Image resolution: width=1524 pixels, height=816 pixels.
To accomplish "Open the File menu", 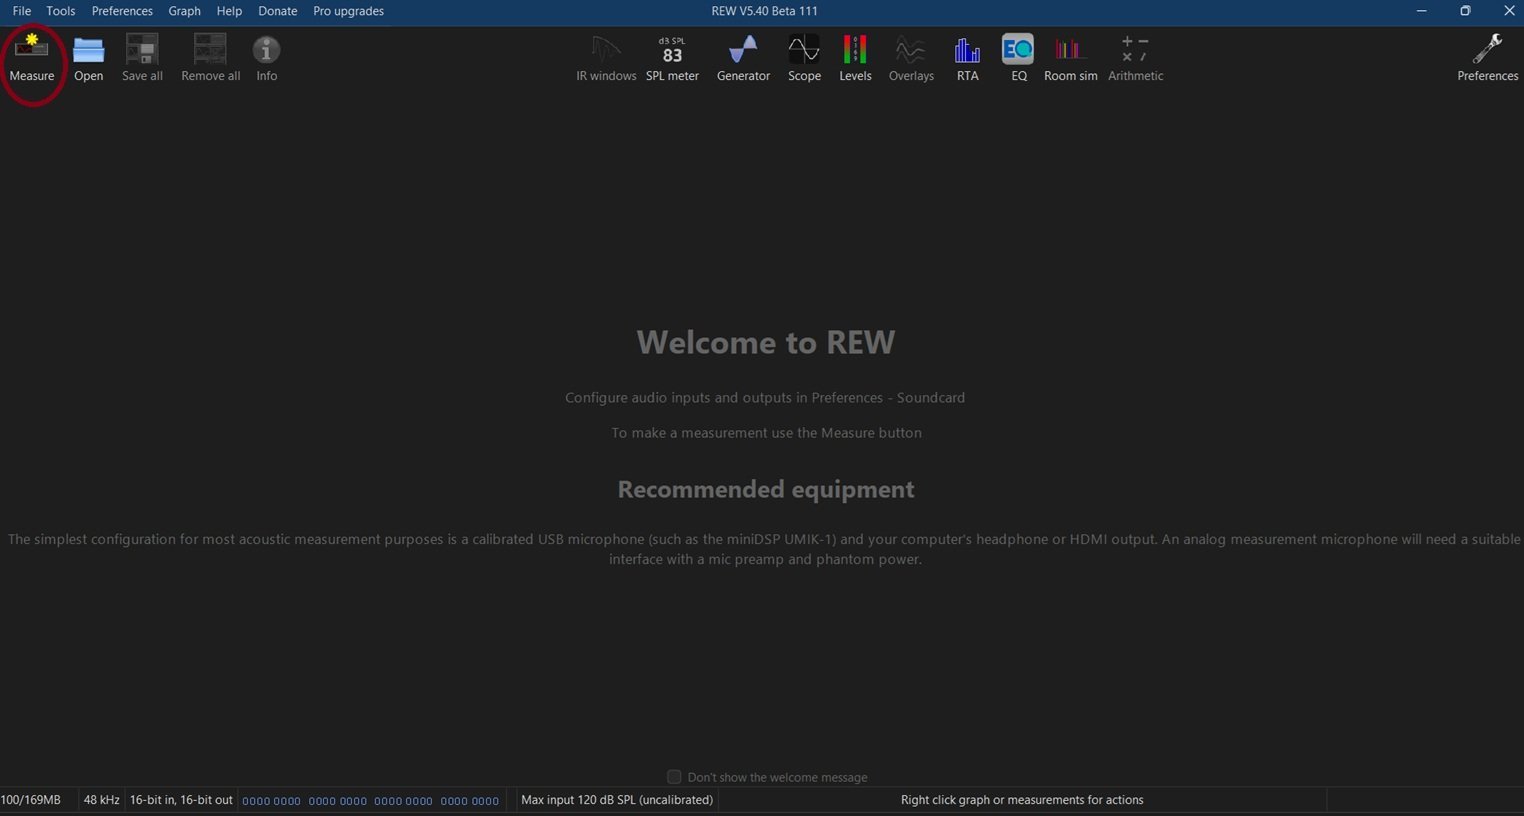I will point(21,11).
